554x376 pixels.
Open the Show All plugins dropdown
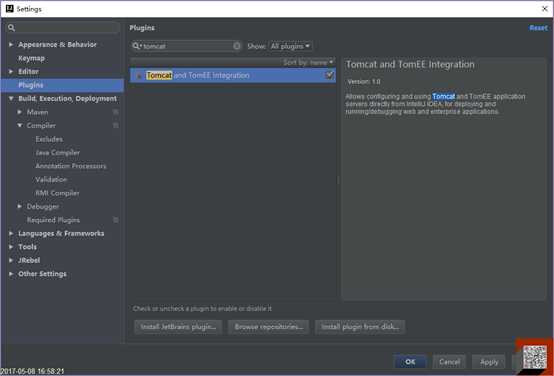click(x=290, y=46)
